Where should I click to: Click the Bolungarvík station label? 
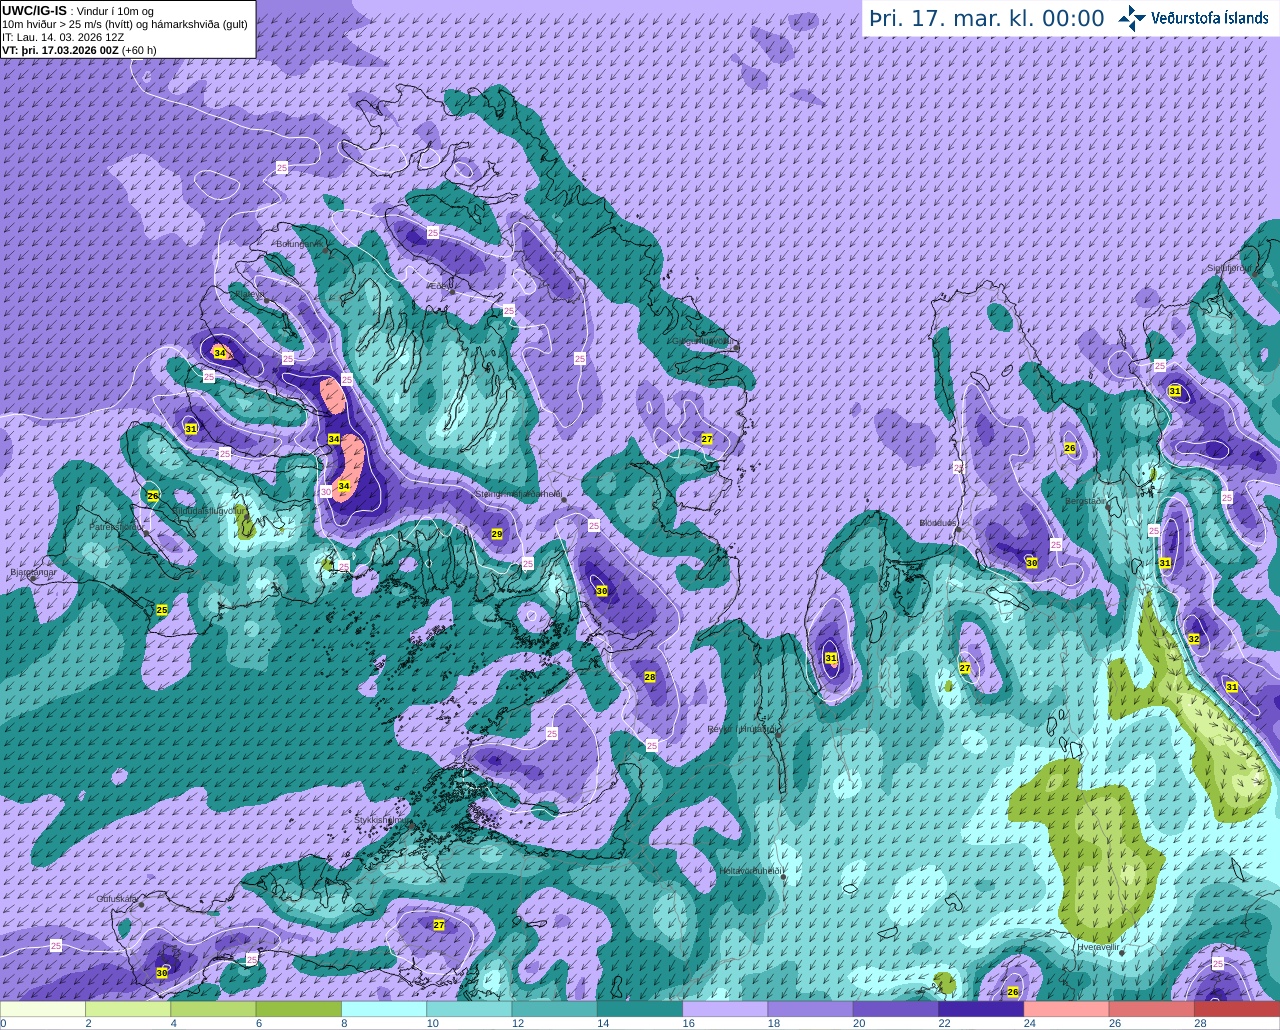[298, 243]
